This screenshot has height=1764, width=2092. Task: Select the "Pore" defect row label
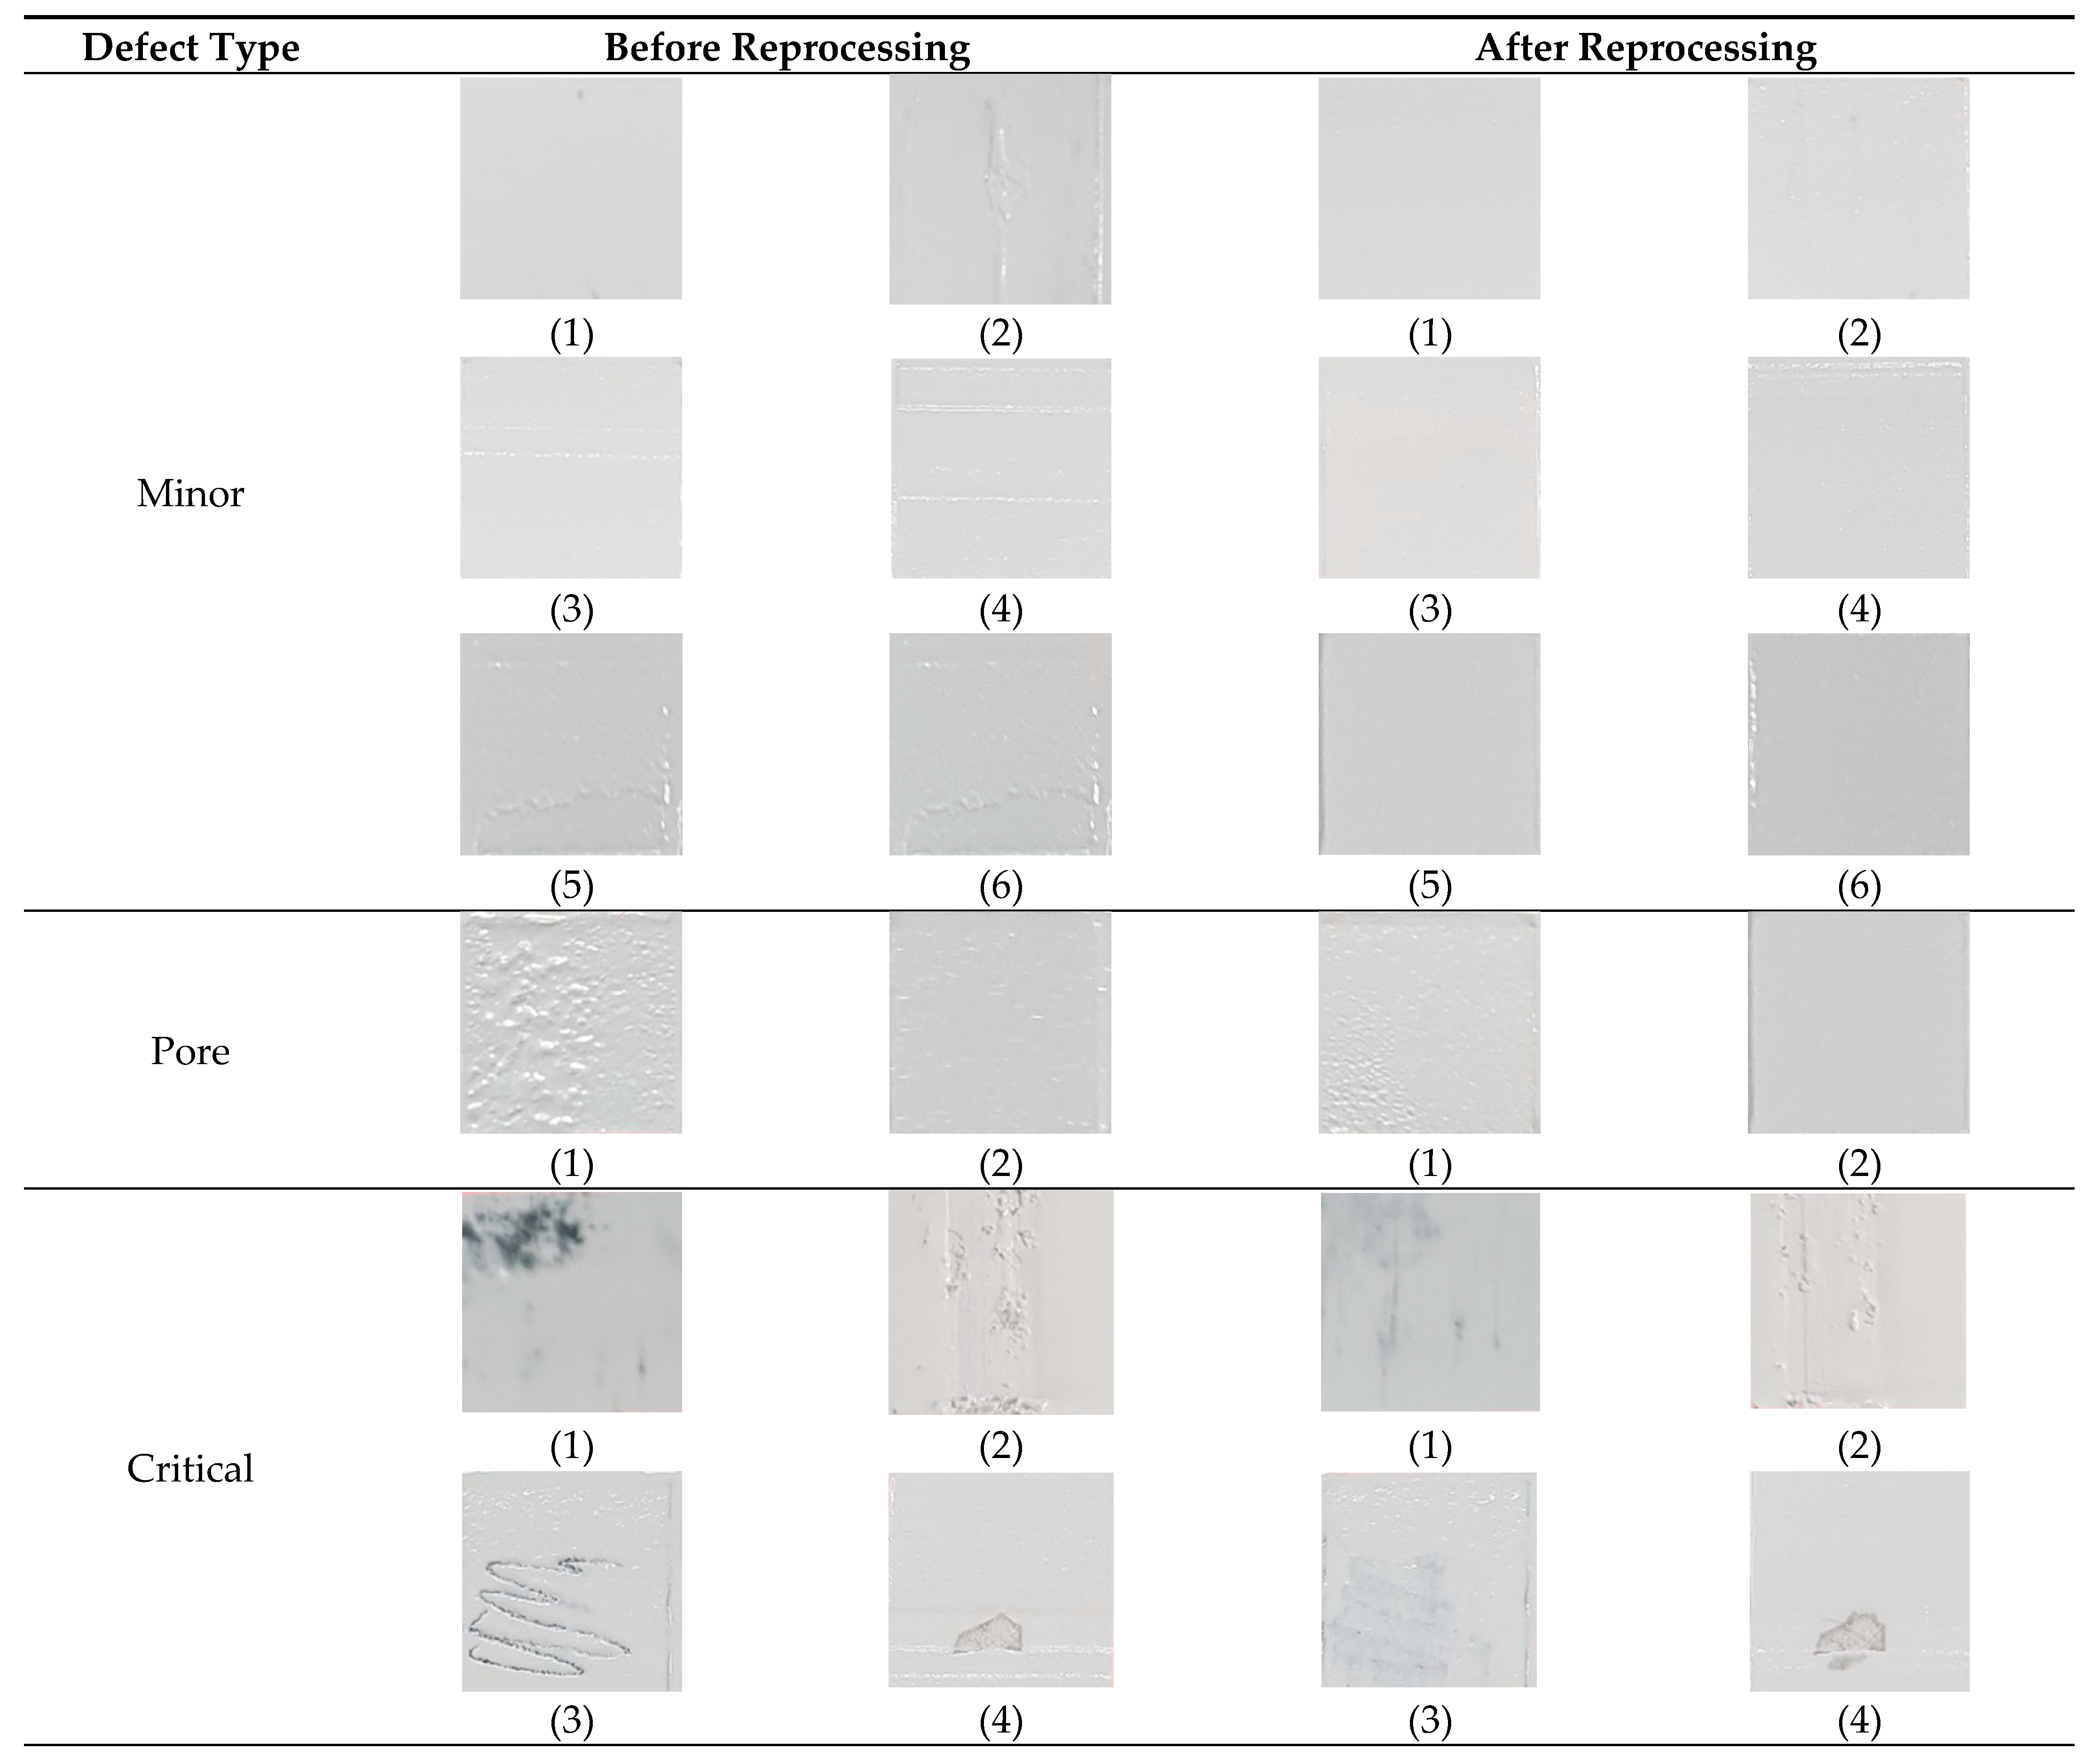click(190, 1051)
